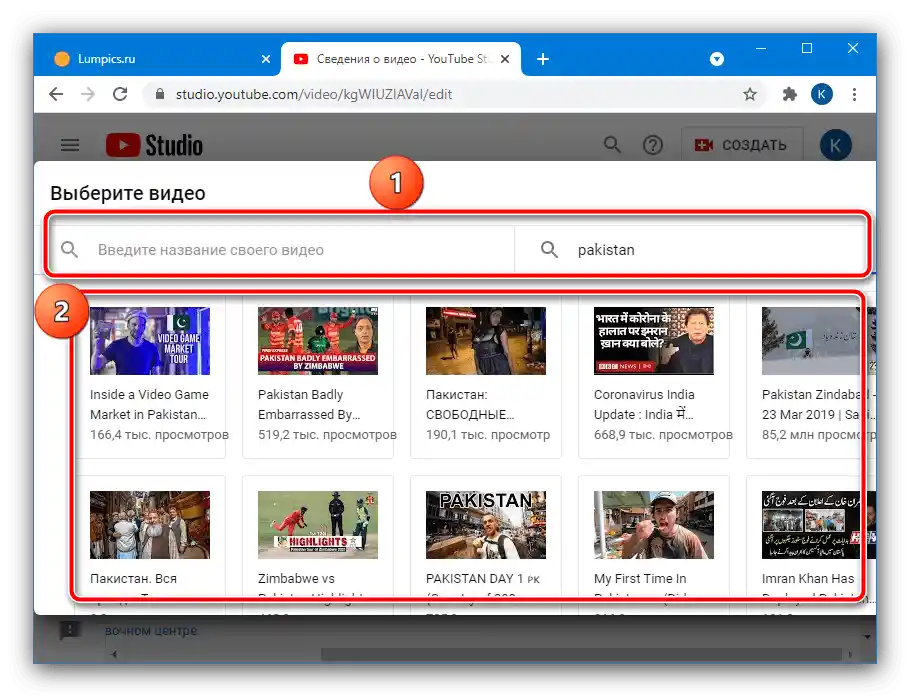The height and width of the screenshot is (697, 910).
Task: Open the extensions puzzle icon
Action: pyautogui.click(x=789, y=94)
